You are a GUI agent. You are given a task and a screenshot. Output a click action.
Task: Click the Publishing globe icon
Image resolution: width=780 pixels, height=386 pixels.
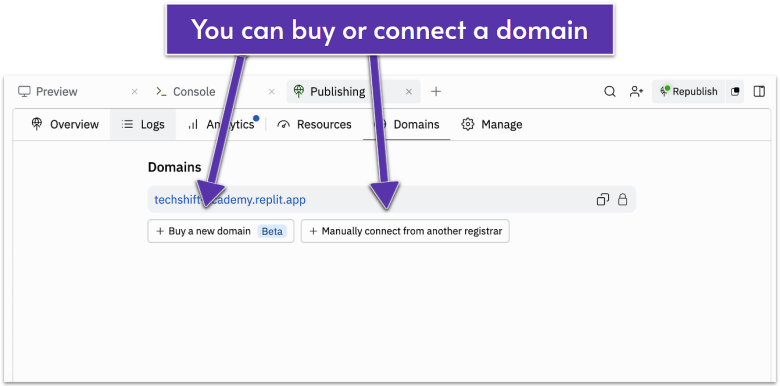click(298, 92)
